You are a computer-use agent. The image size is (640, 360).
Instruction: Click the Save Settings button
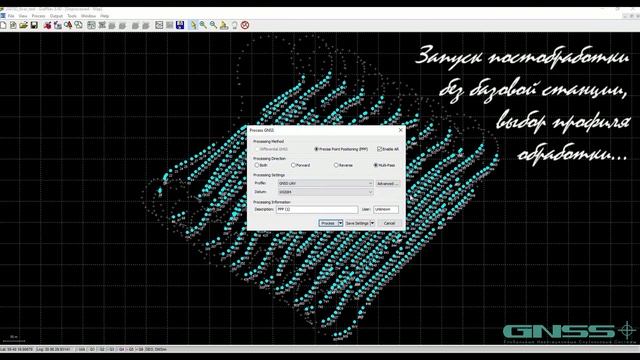click(357, 223)
